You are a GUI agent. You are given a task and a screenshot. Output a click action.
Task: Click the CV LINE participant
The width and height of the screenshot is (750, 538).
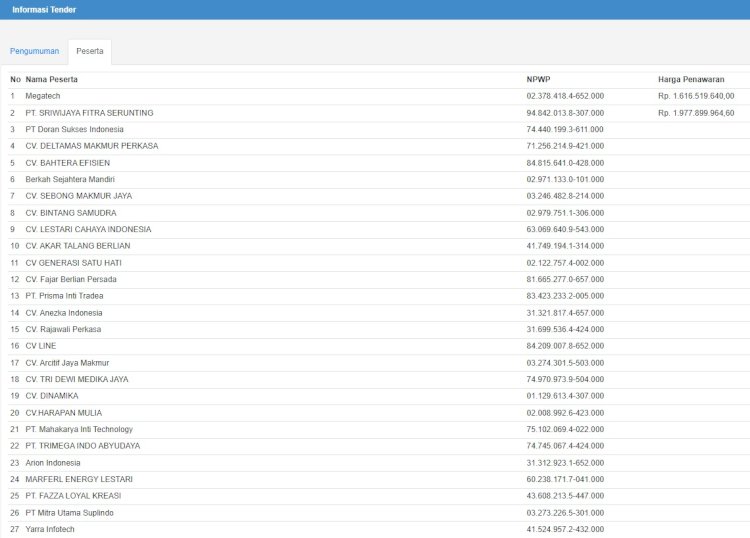coord(41,346)
